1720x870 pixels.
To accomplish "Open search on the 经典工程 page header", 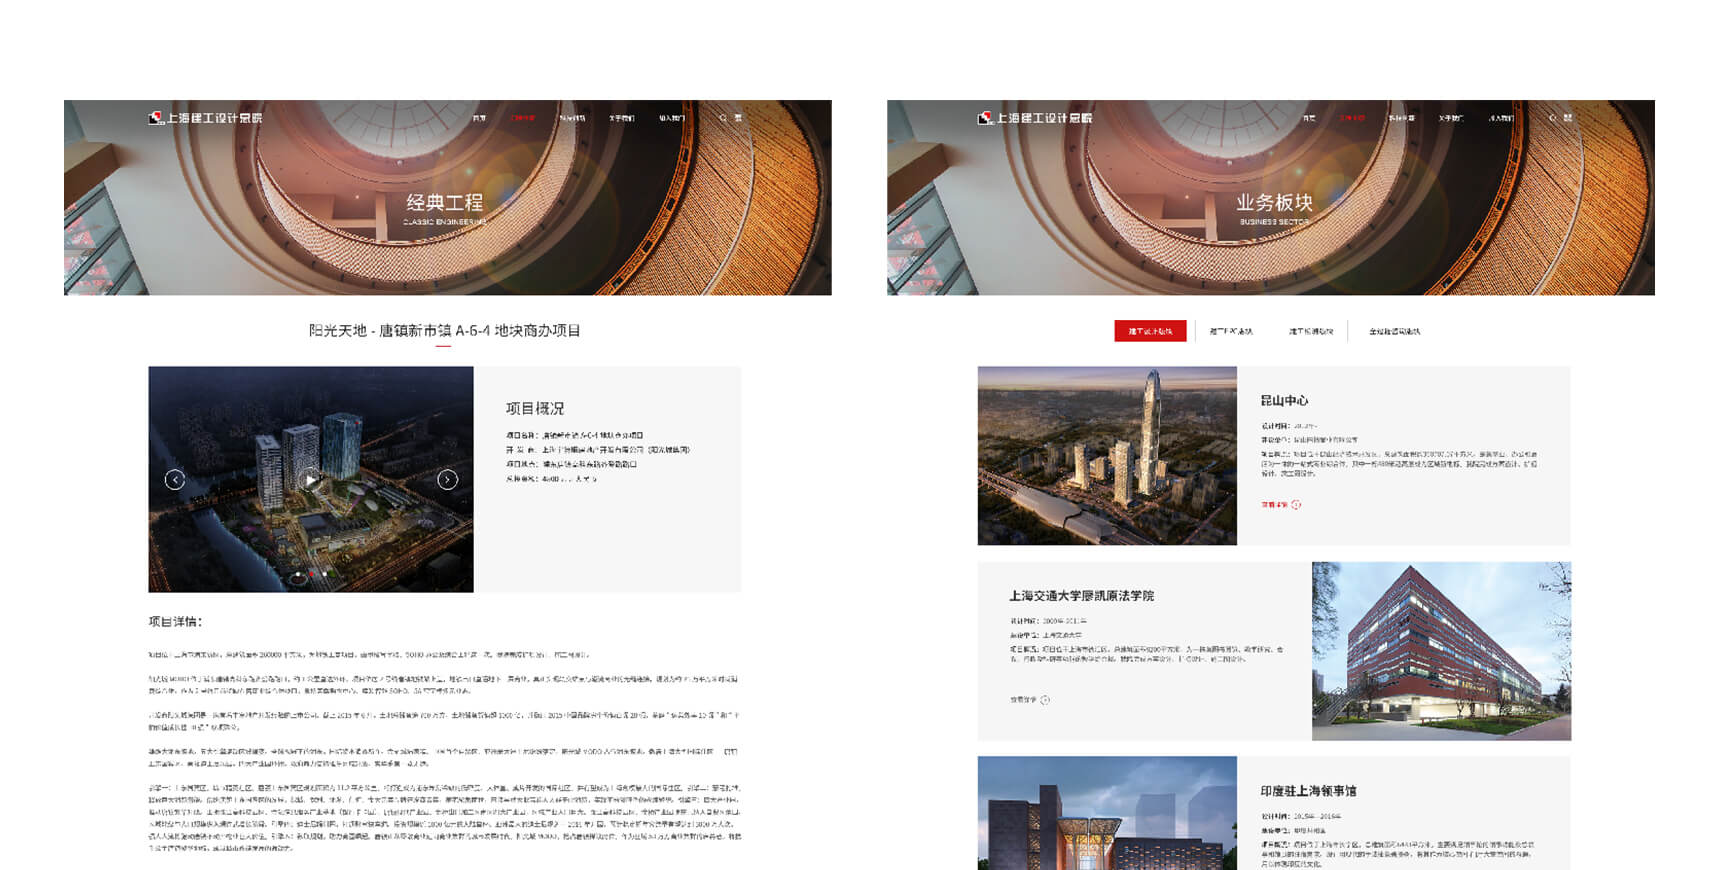I will (723, 118).
